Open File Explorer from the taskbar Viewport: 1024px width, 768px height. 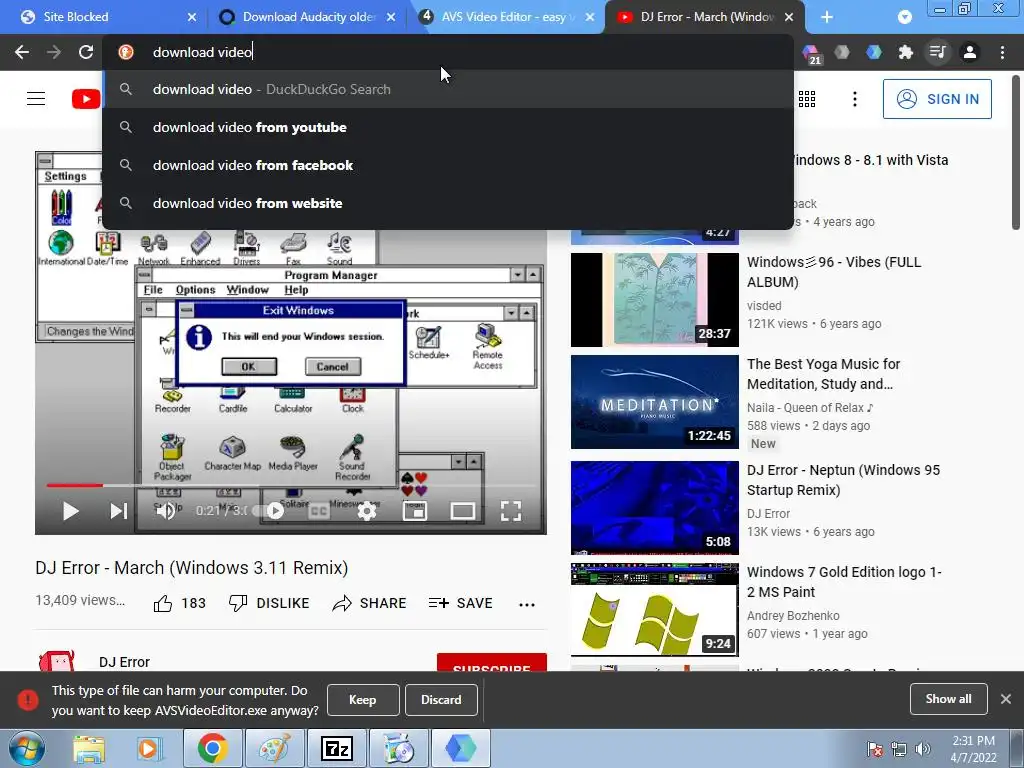[x=89, y=748]
